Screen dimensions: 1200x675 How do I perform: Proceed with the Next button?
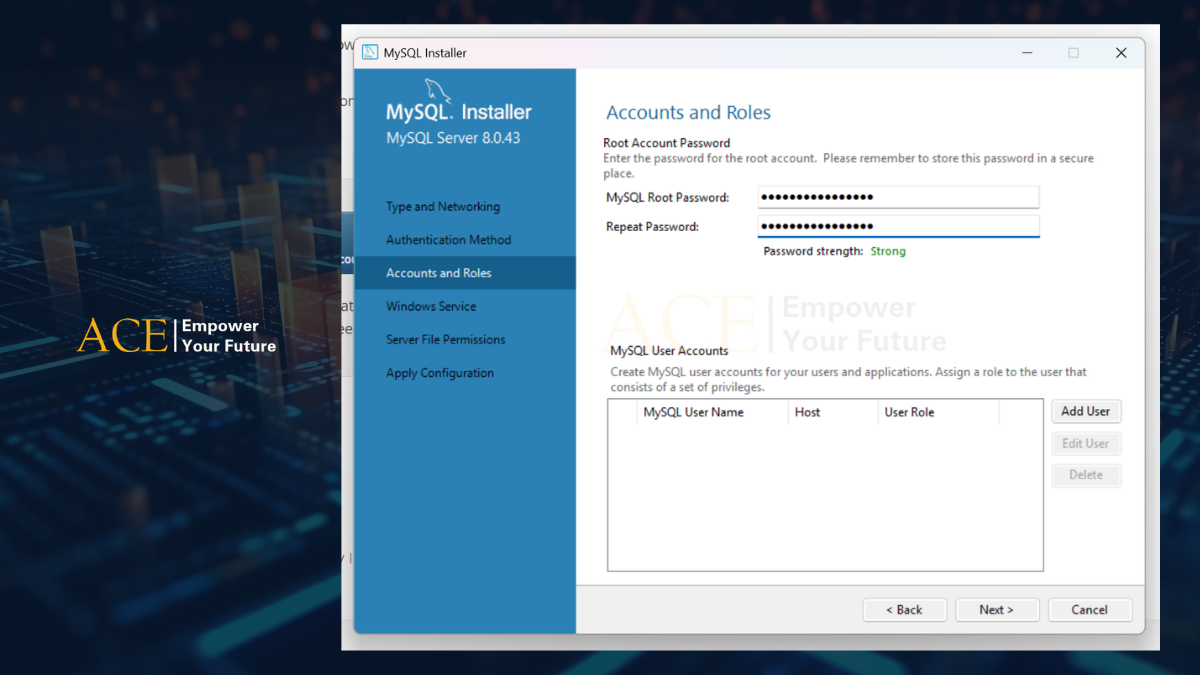[996, 610]
